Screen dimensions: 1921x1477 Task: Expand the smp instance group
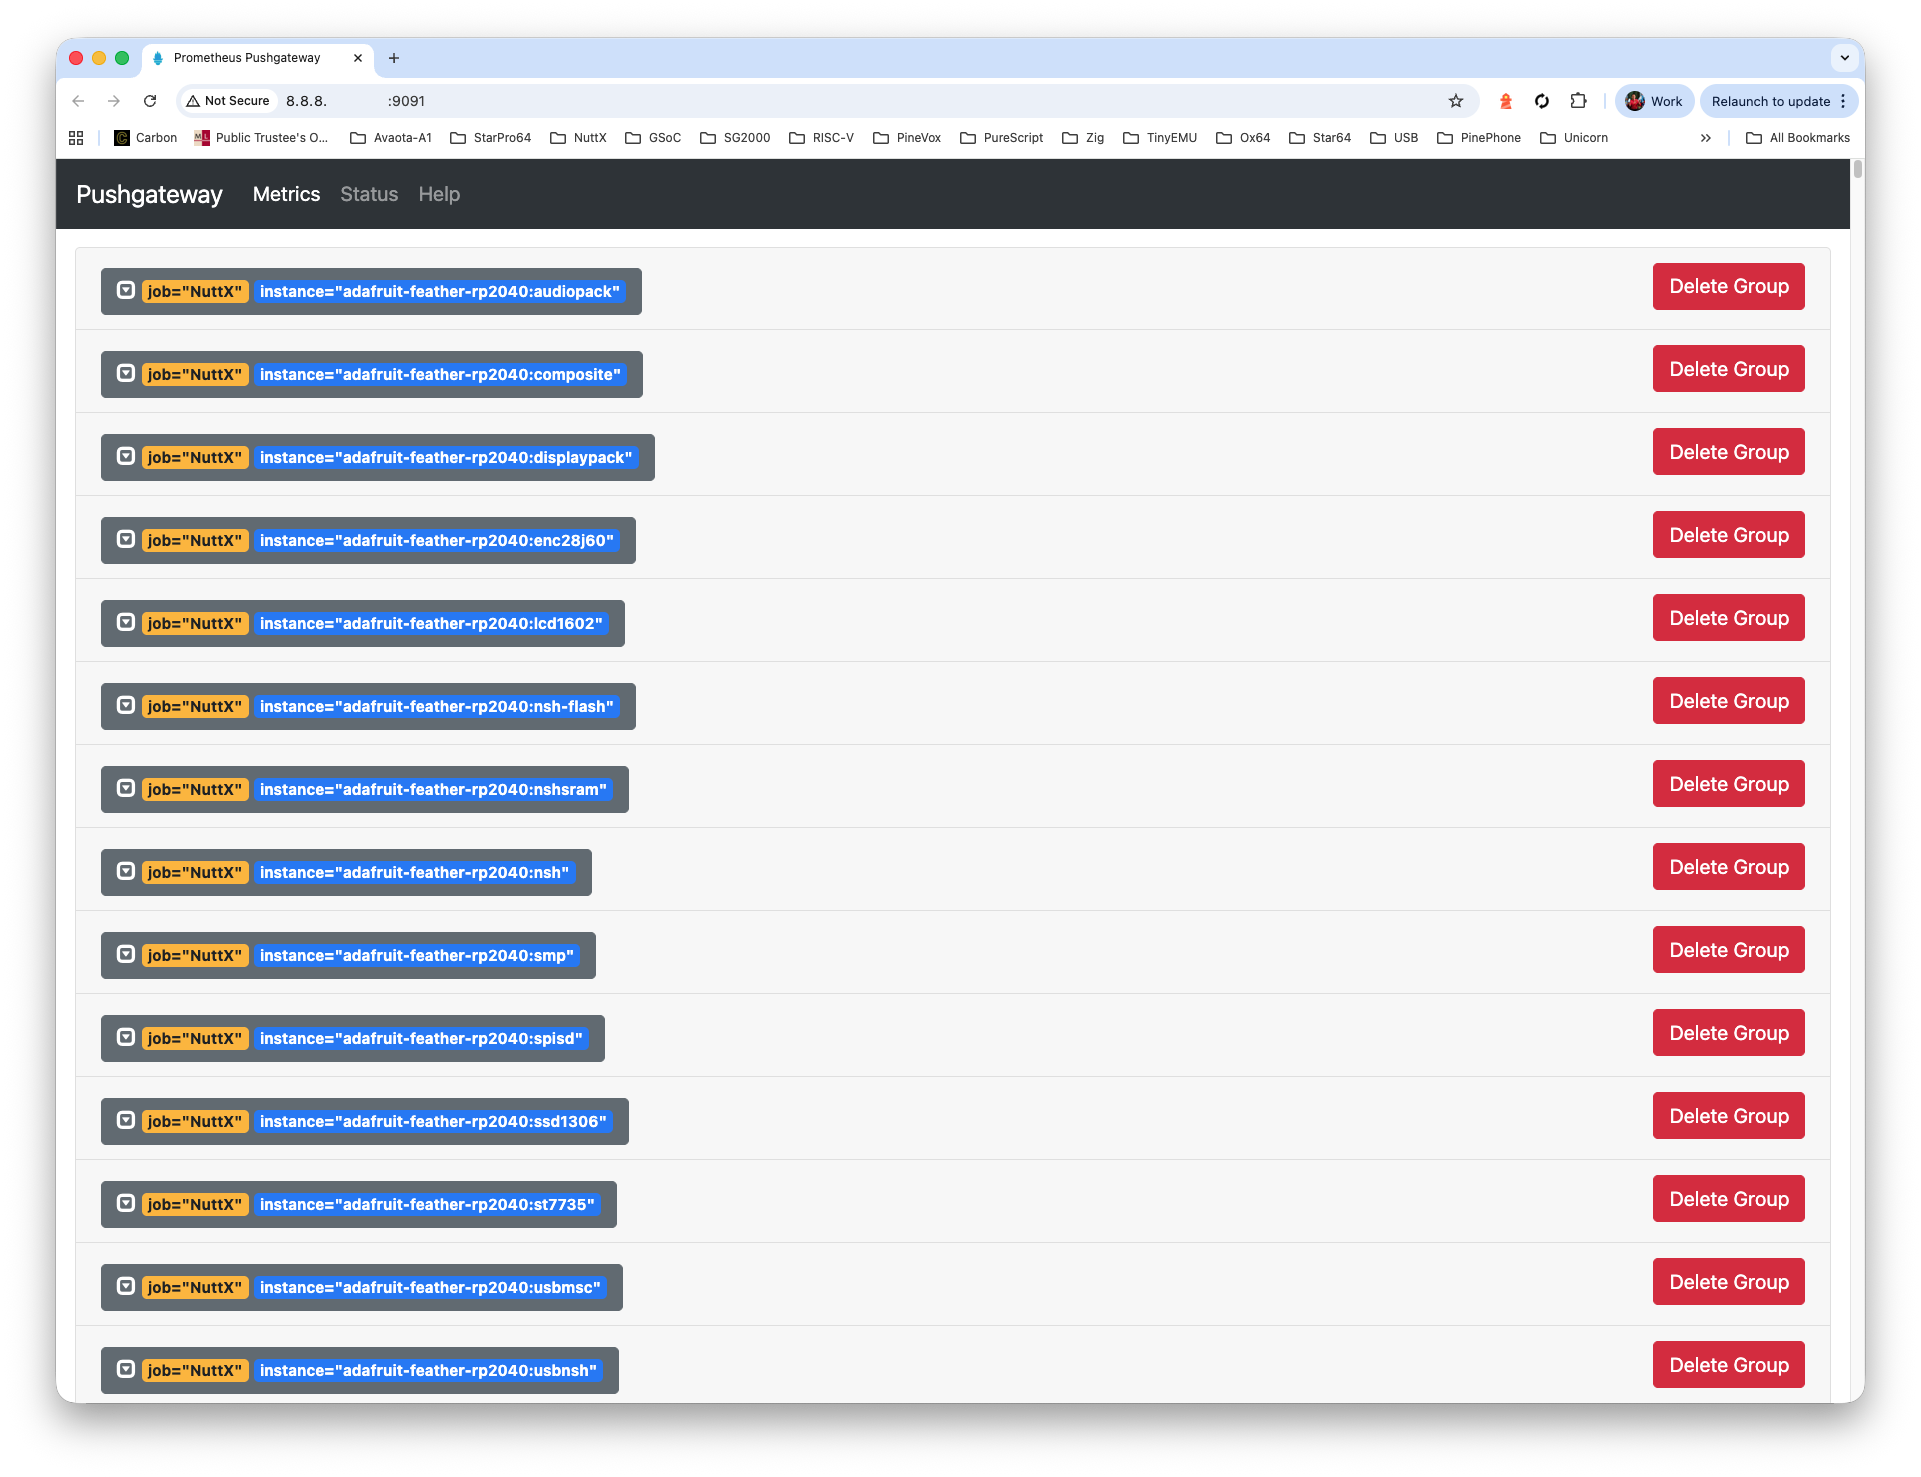[126, 954]
